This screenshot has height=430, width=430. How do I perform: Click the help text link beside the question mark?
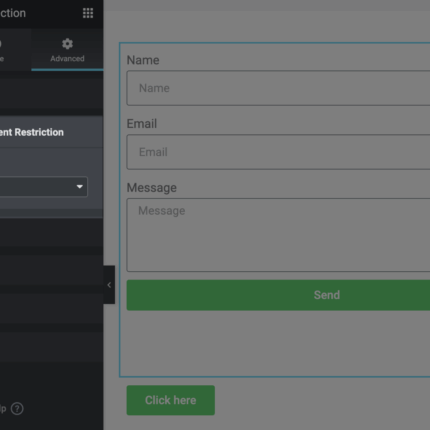pyautogui.click(x=3, y=409)
